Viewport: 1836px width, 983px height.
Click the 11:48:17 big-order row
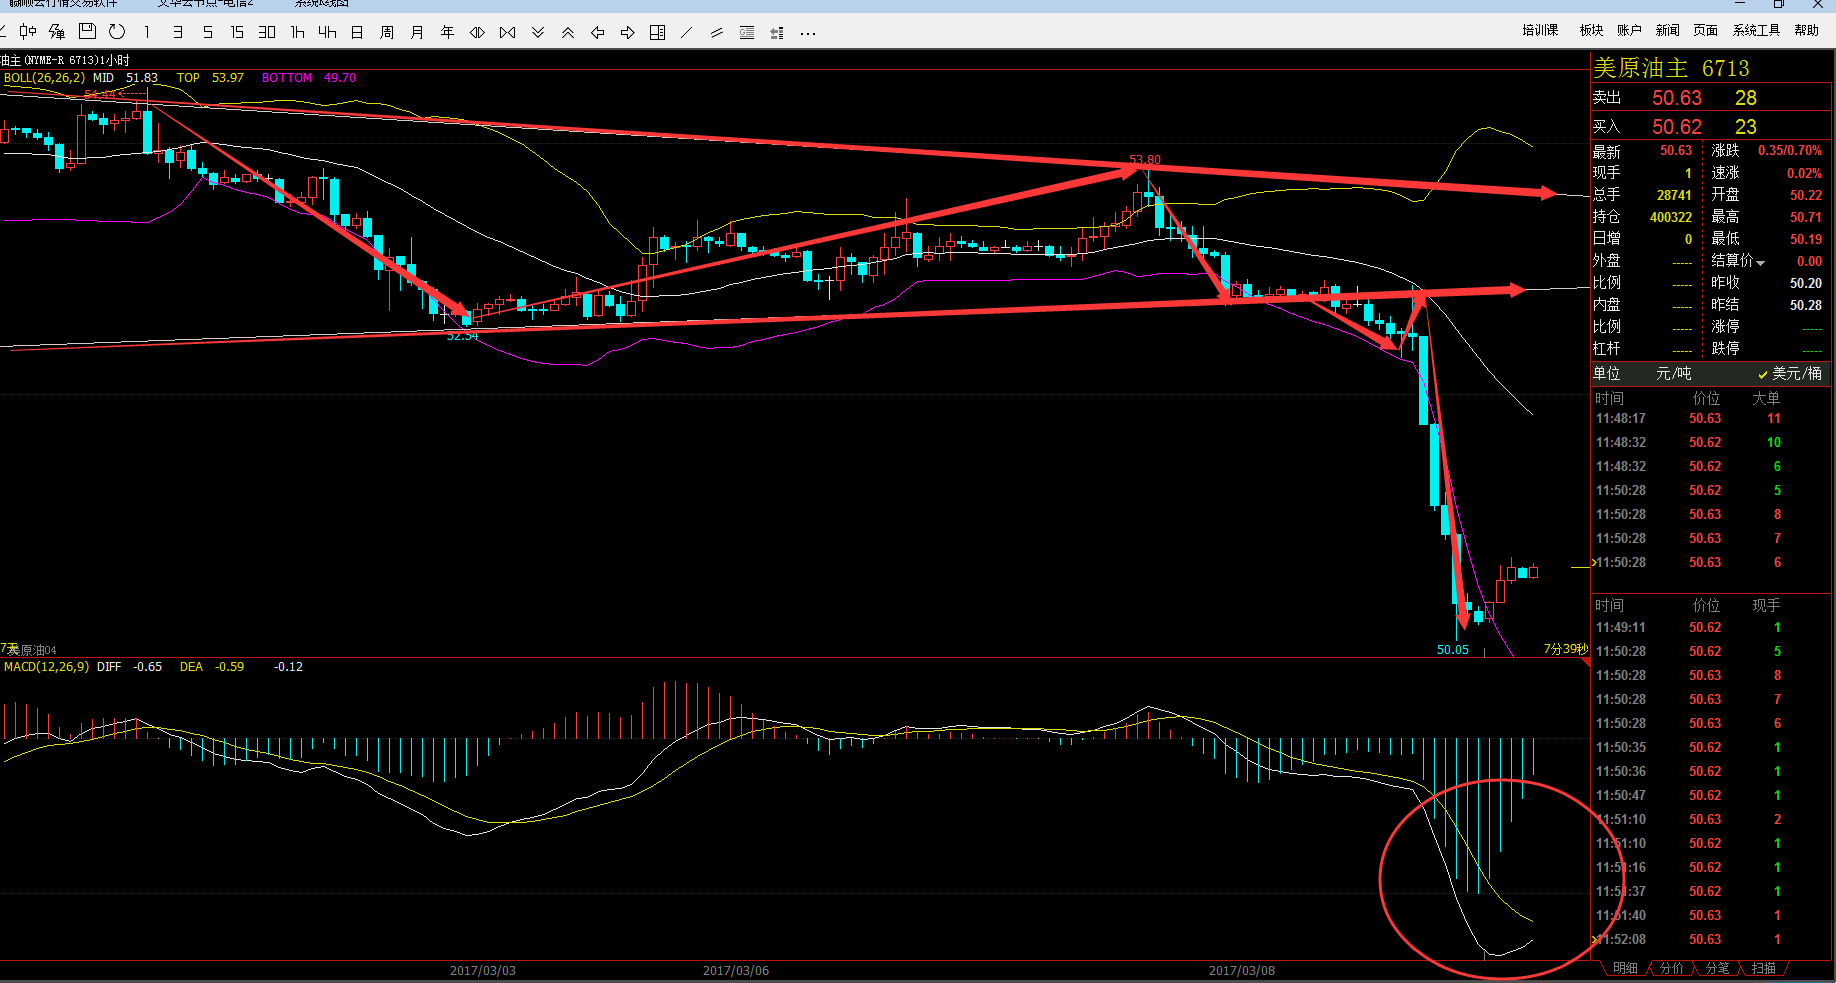(1711, 419)
